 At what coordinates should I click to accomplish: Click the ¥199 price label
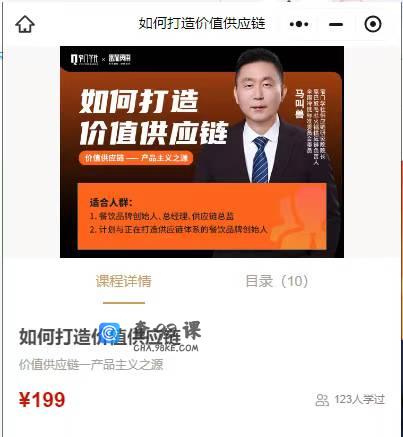[42, 400]
